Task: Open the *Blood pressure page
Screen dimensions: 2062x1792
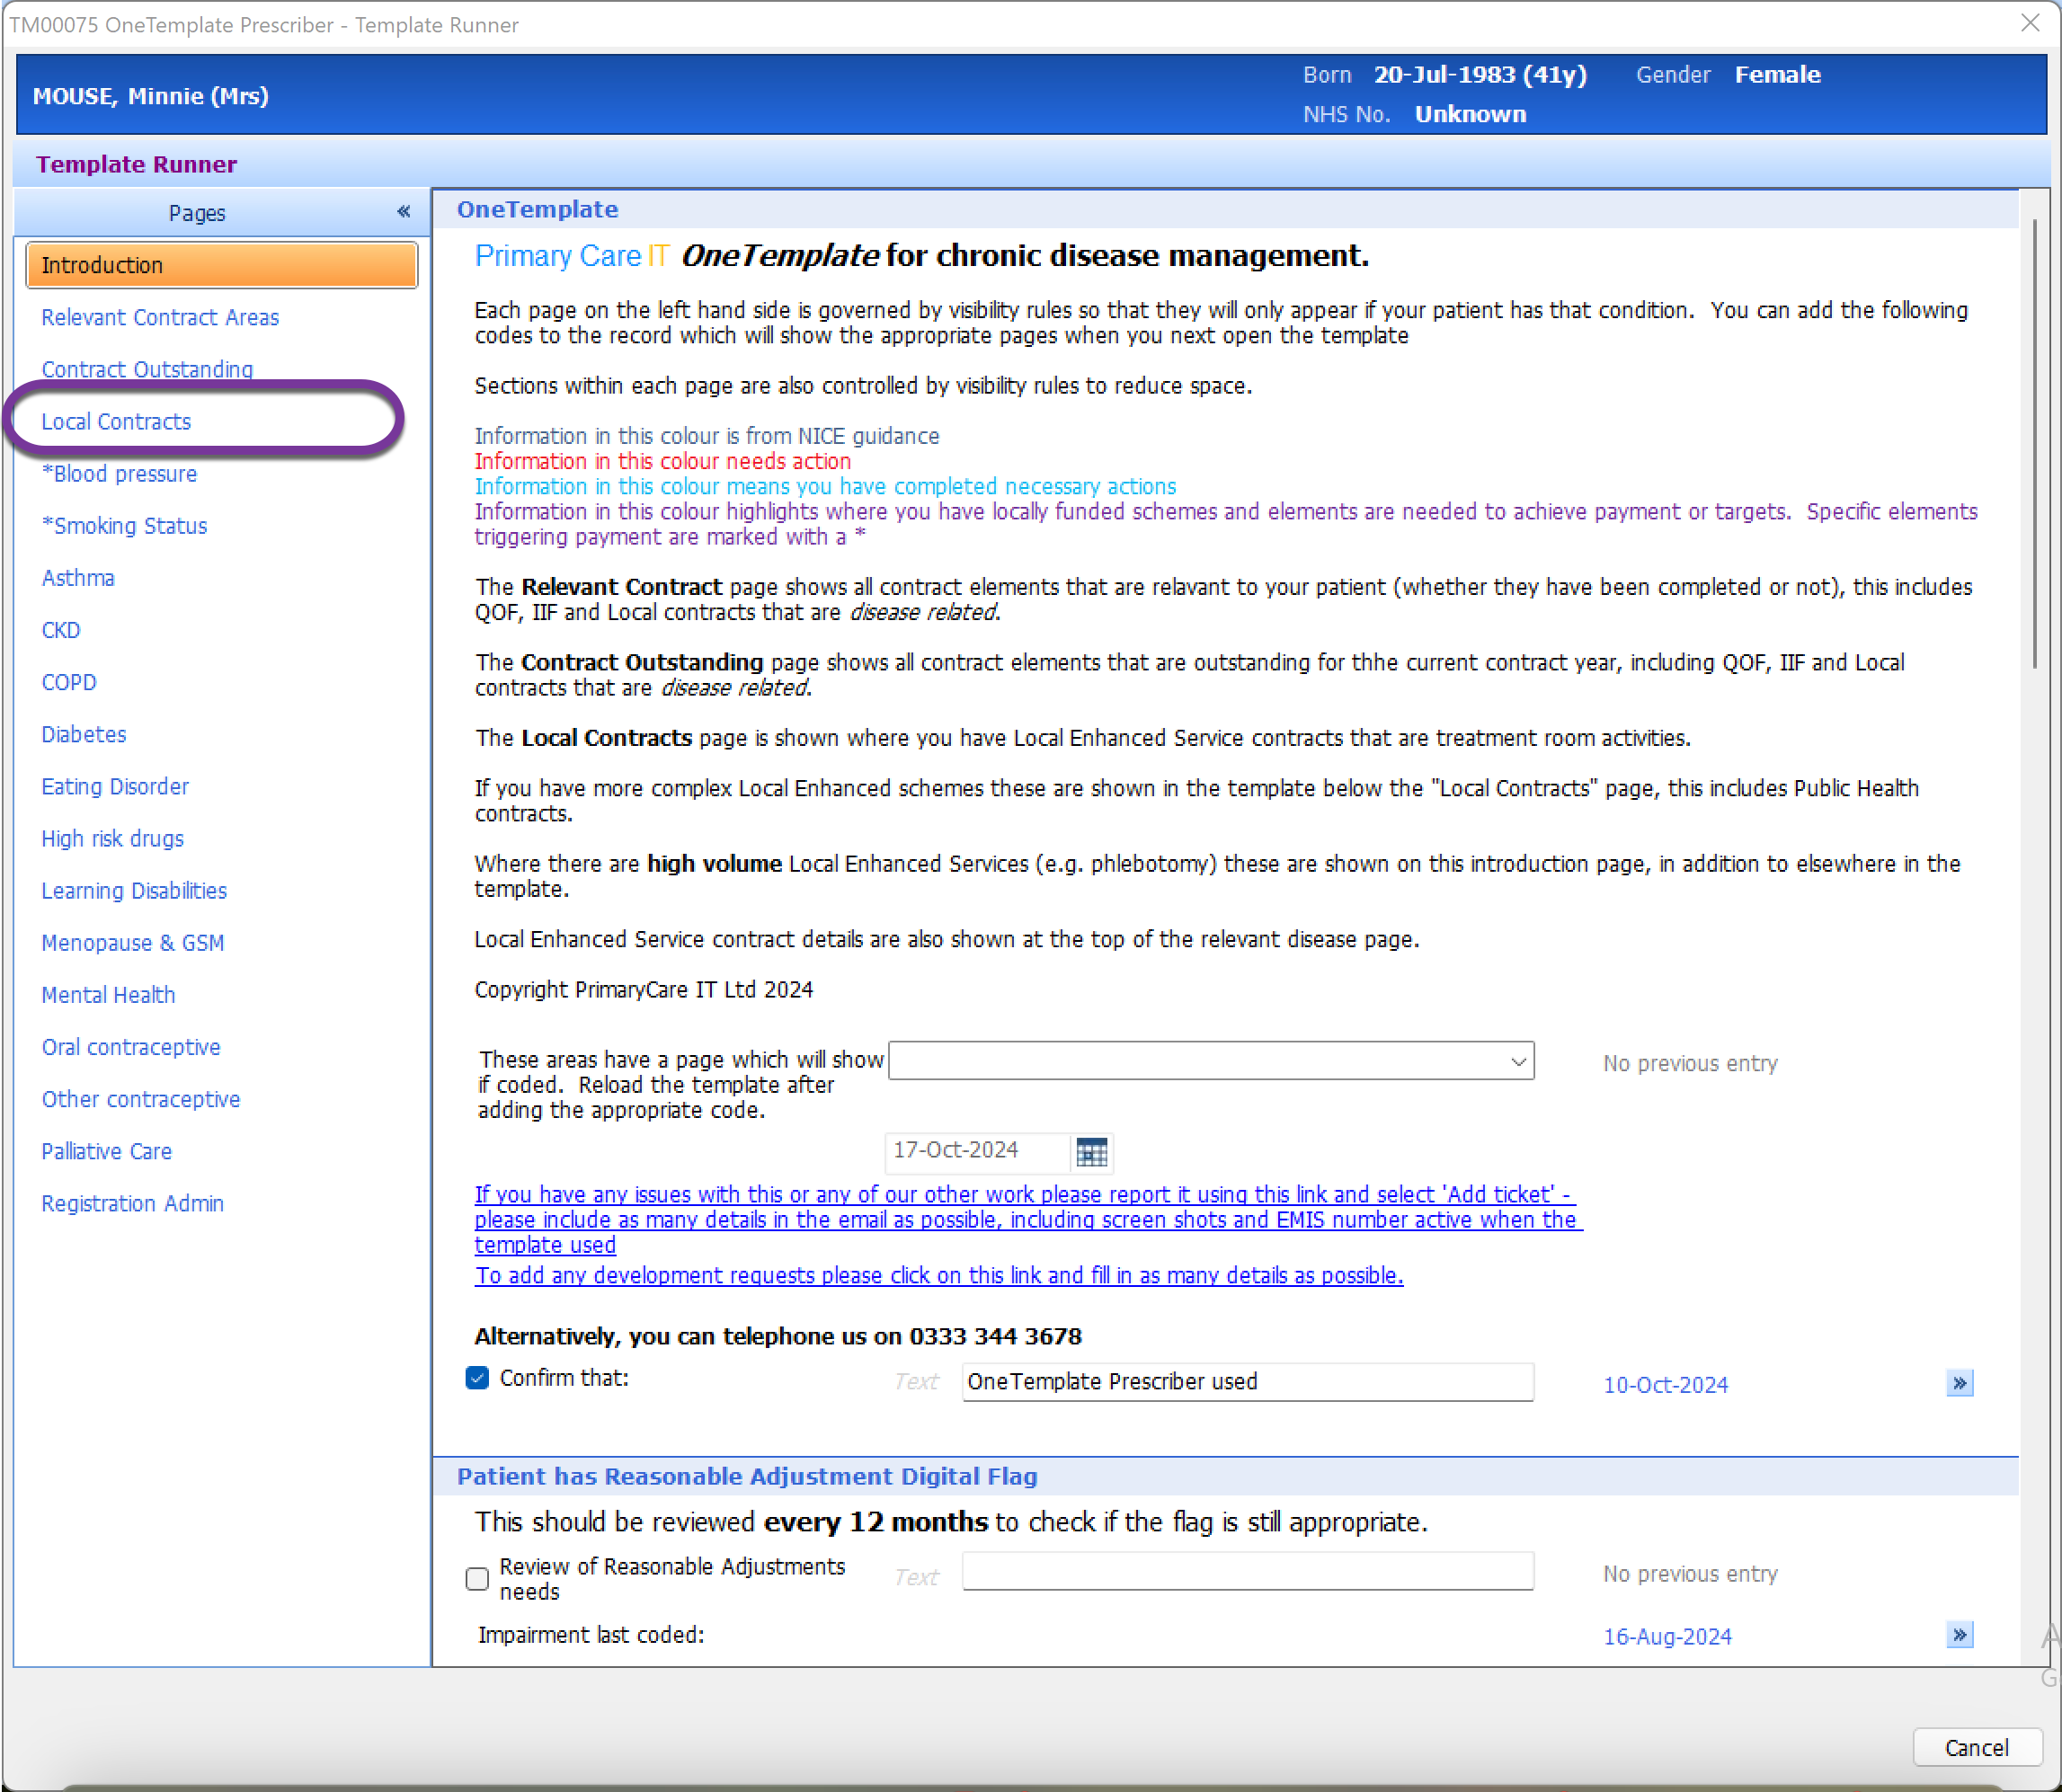Action: tap(119, 473)
